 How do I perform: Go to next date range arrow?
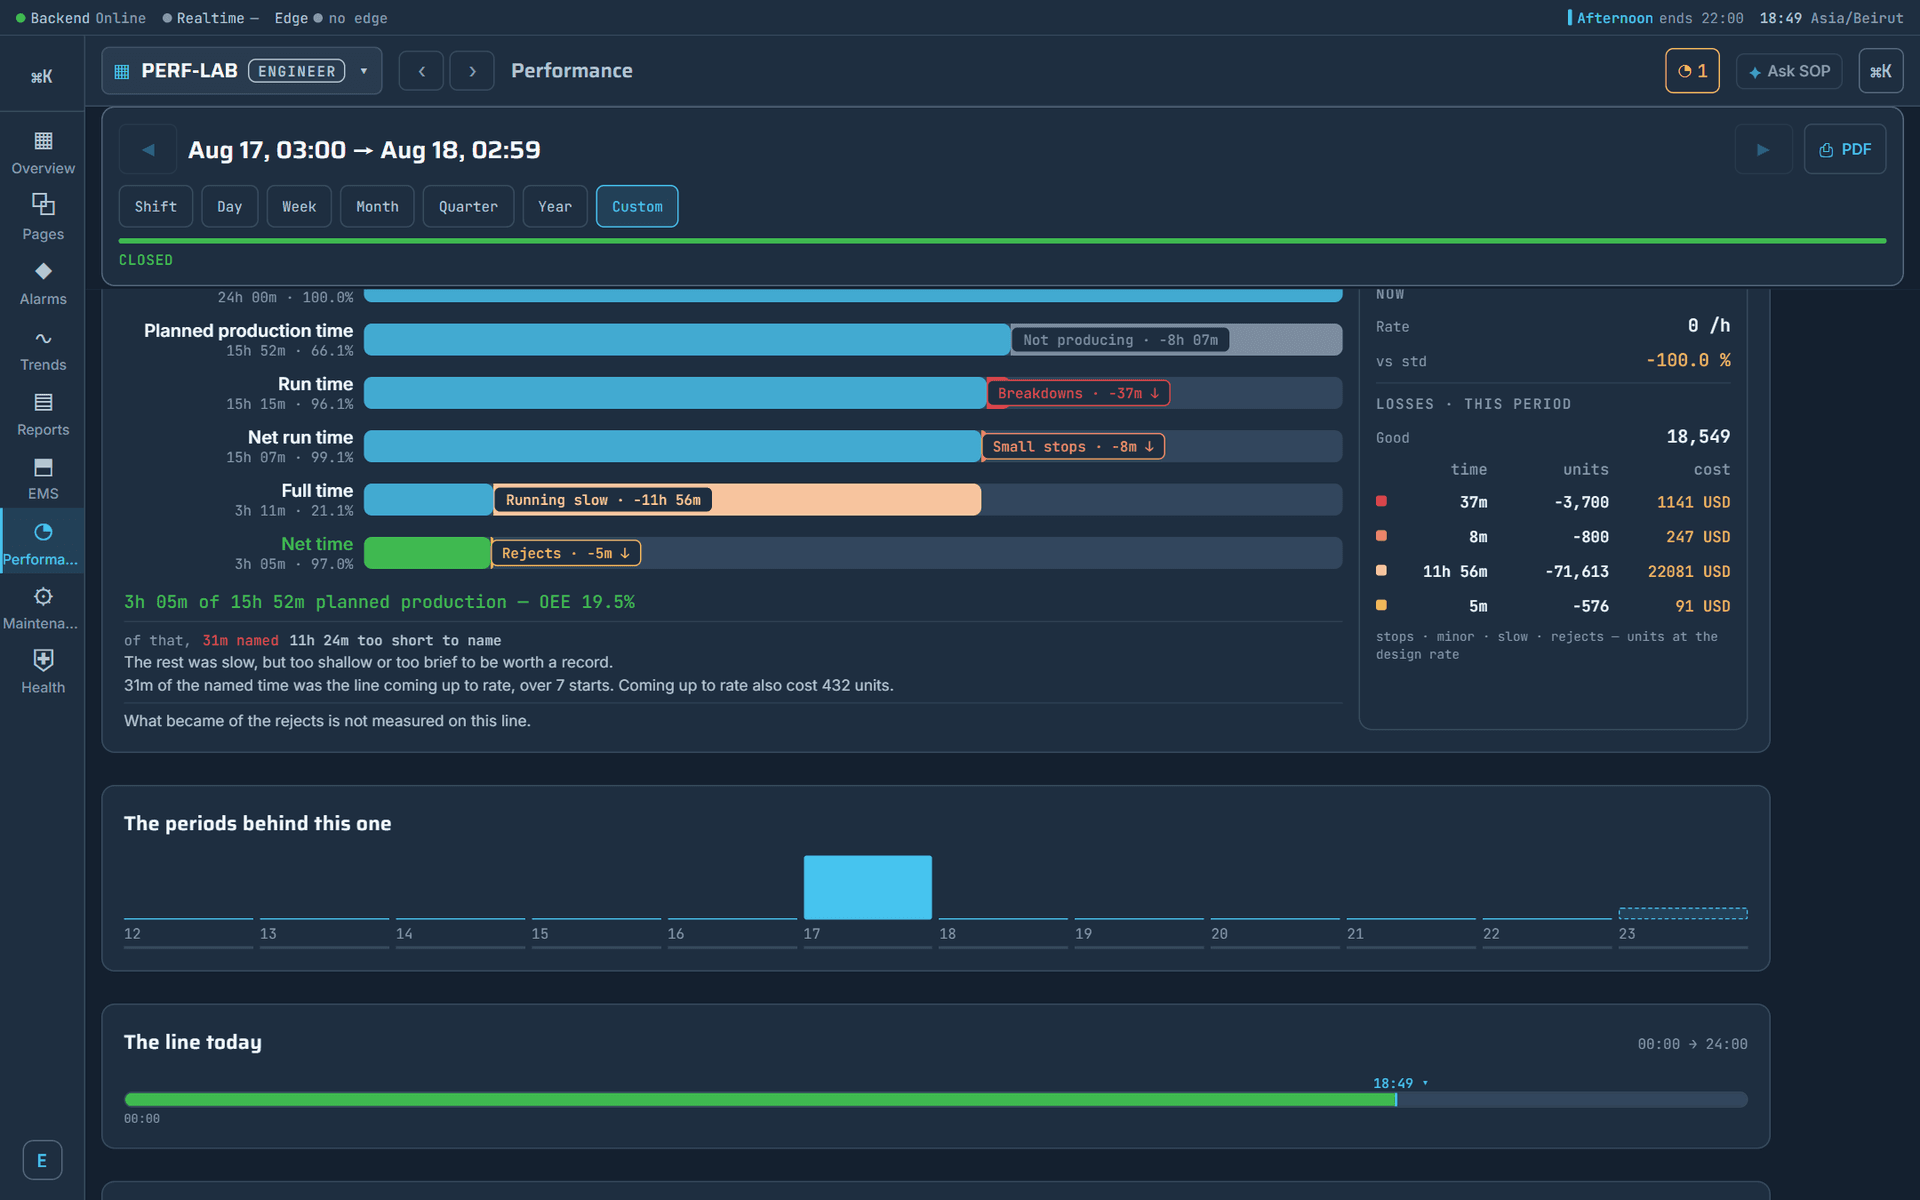click(x=1763, y=150)
